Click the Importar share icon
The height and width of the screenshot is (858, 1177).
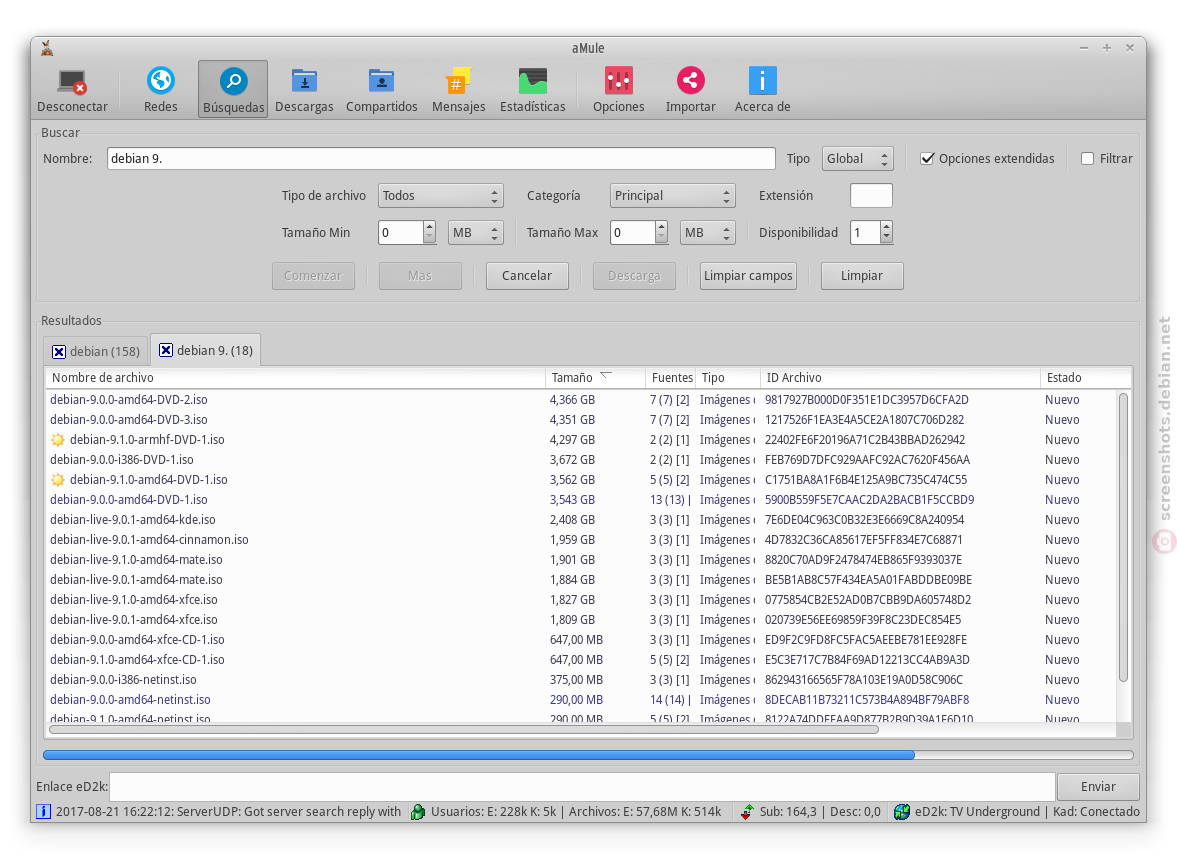[x=691, y=80]
